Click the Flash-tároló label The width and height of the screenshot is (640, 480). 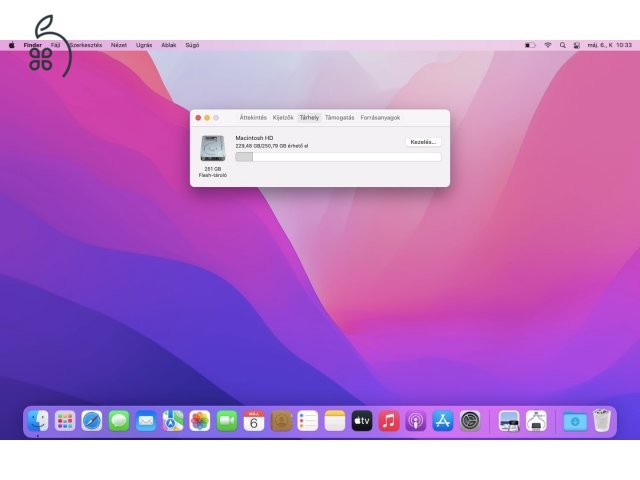(x=213, y=175)
